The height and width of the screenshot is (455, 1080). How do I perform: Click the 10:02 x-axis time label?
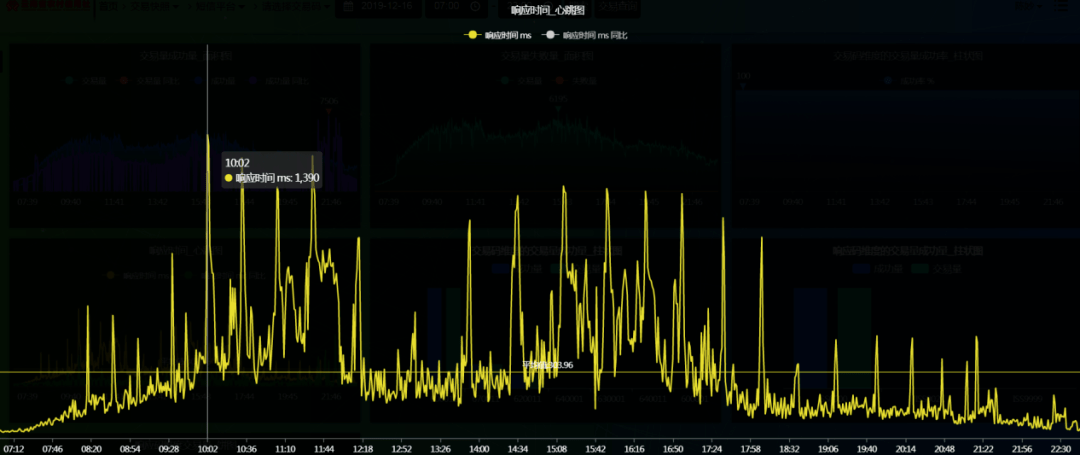pos(207,449)
